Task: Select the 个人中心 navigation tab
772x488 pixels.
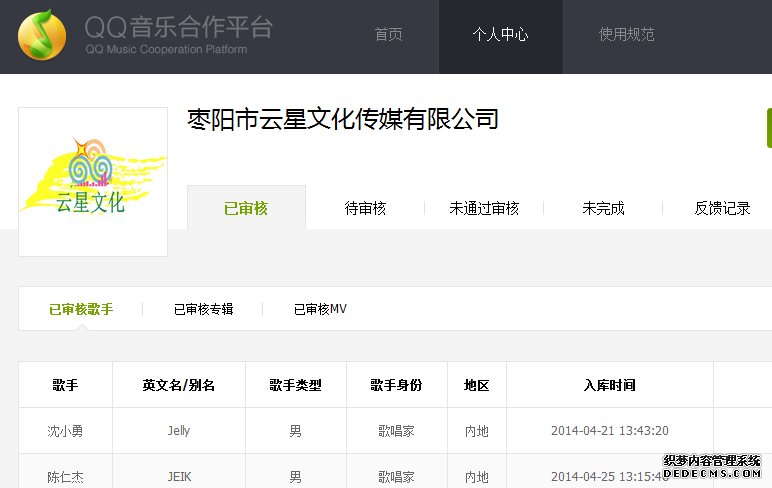Action: click(500, 35)
